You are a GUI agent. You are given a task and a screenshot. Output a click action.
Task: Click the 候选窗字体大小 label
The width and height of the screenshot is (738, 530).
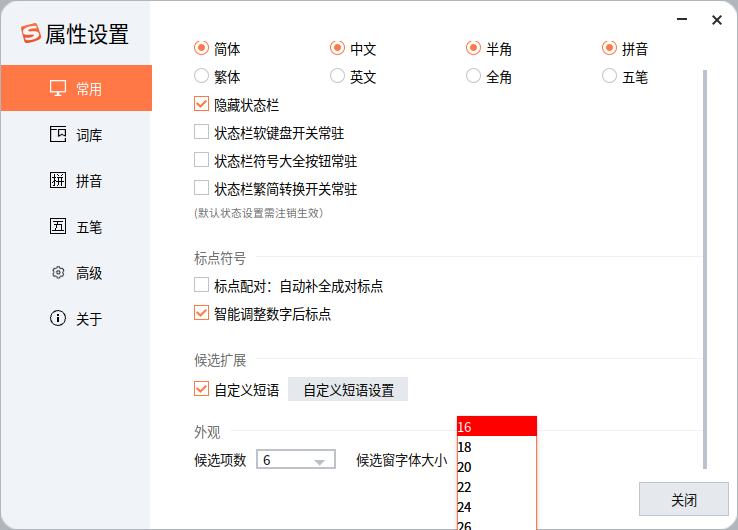point(401,460)
